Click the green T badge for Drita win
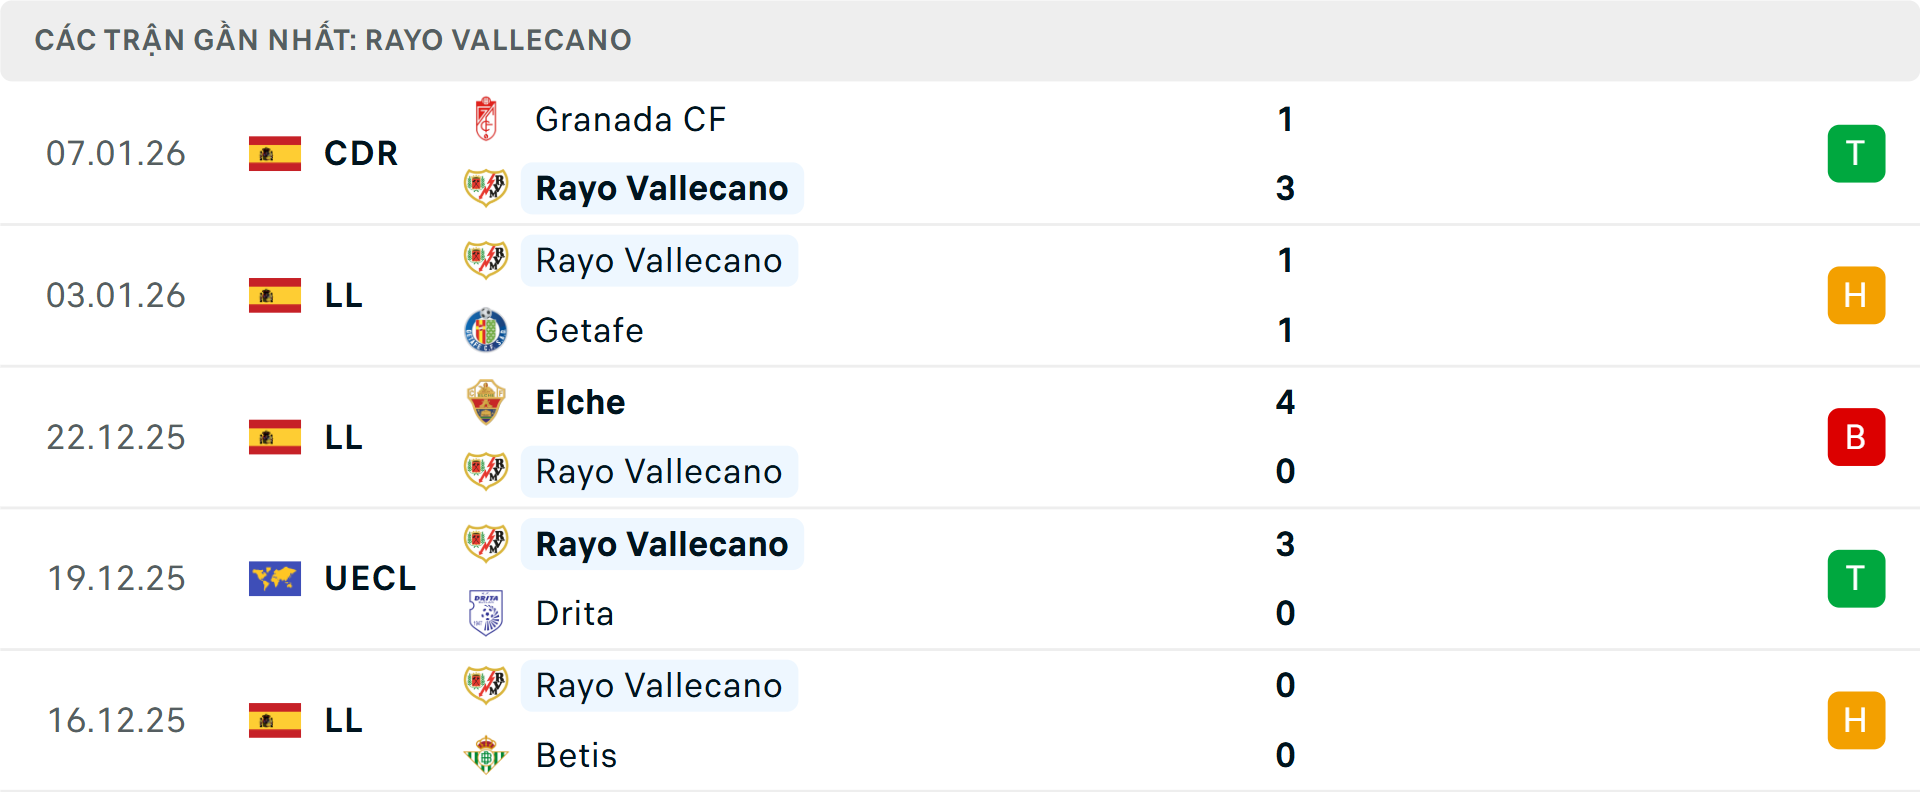 tap(1856, 578)
